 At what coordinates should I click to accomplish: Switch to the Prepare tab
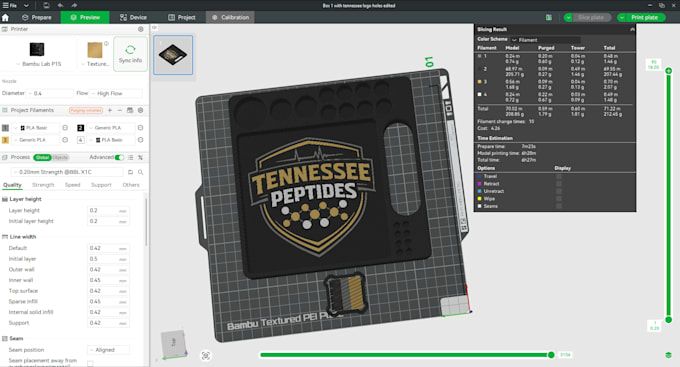coord(37,17)
